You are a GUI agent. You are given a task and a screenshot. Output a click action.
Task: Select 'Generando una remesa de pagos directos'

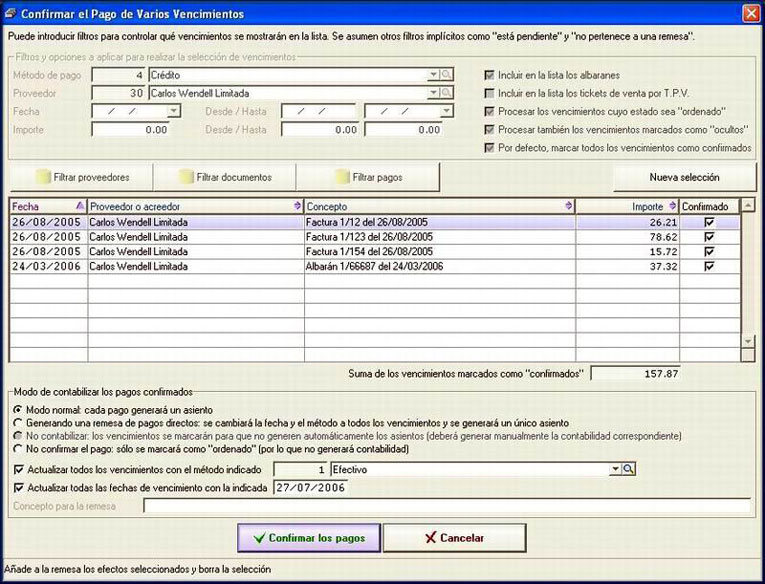18,423
